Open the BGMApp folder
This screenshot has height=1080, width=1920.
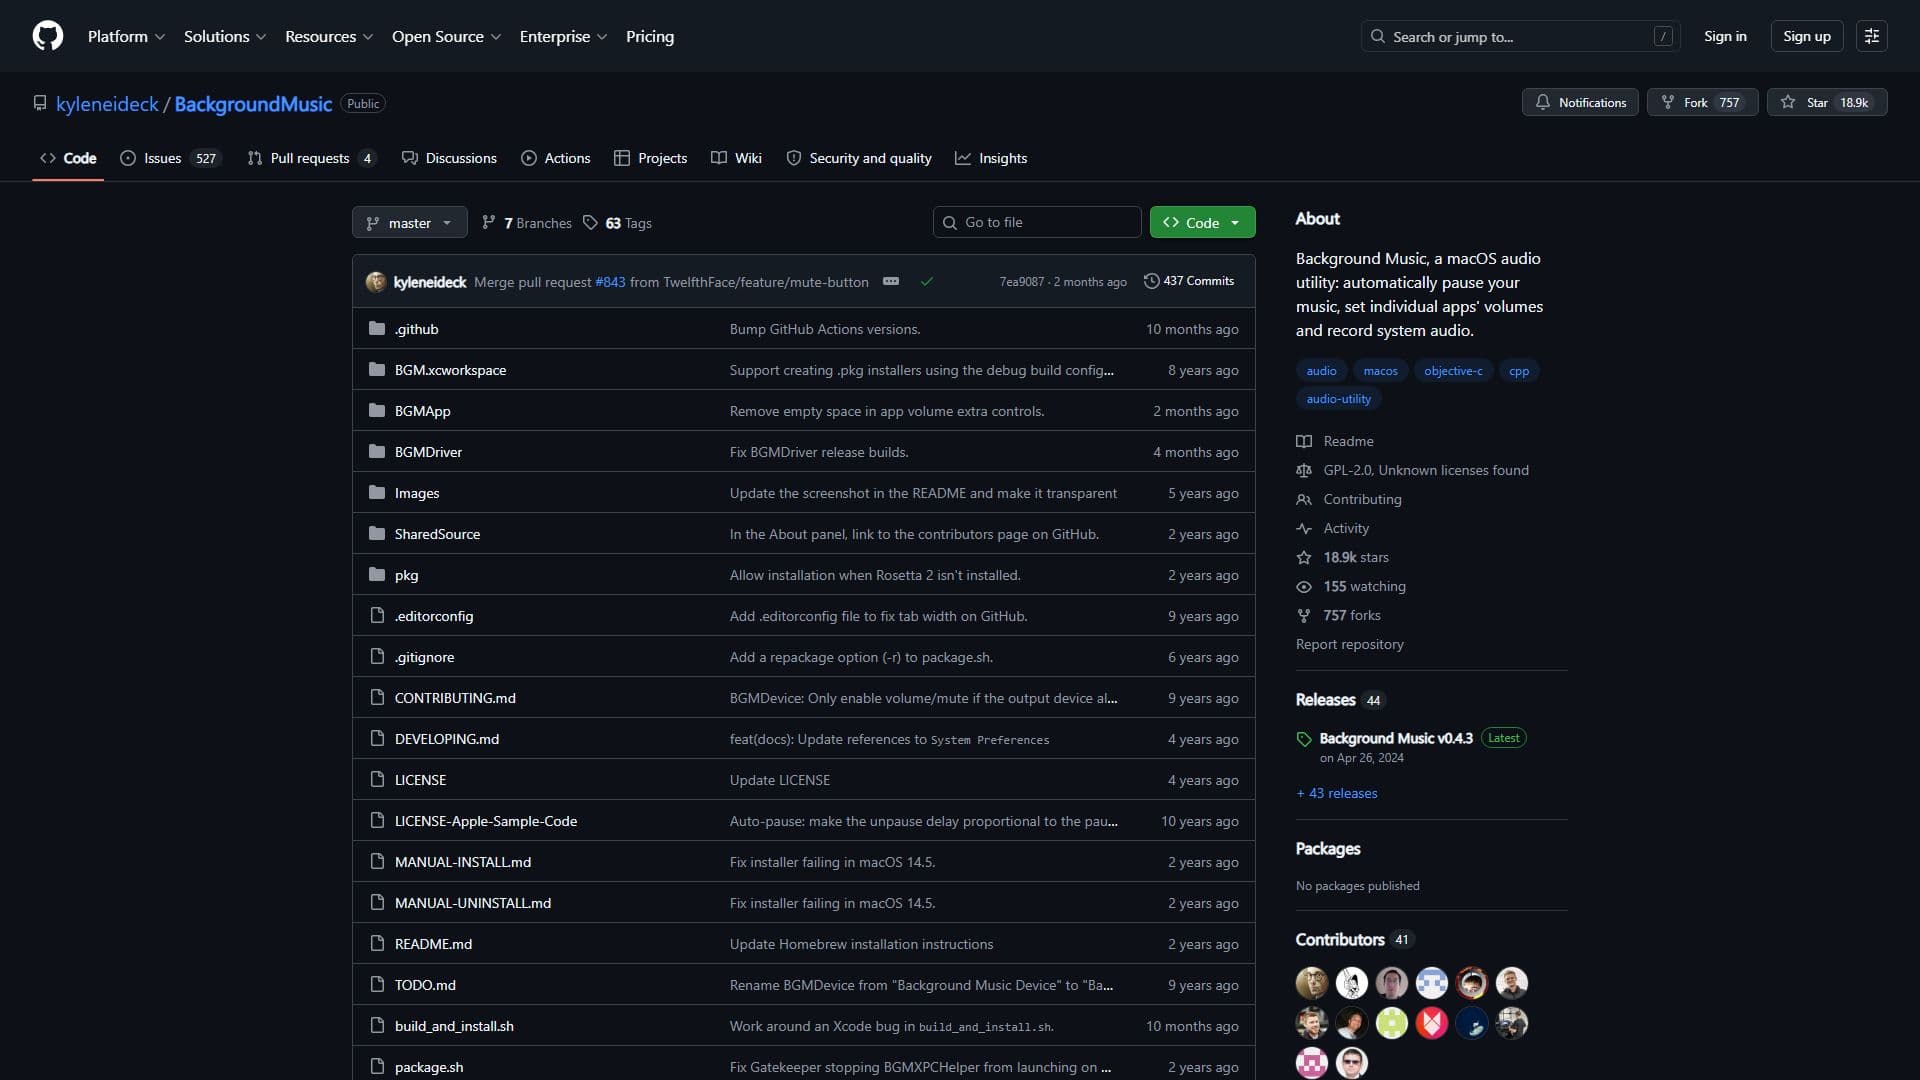click(x=422, y=411)
